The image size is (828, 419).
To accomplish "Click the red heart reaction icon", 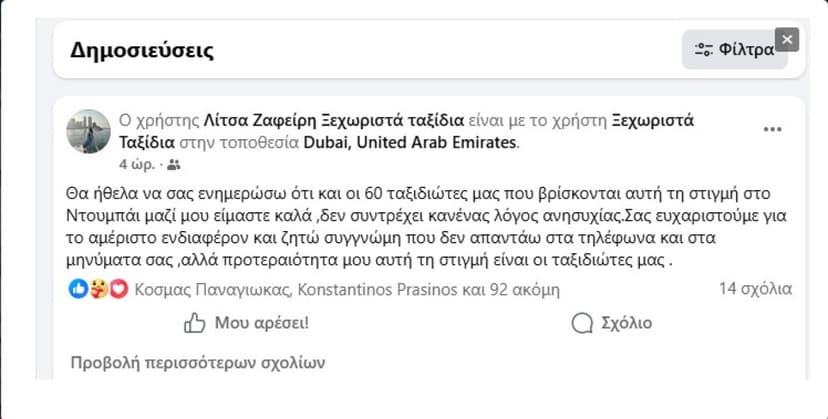I will pos(119,289).
